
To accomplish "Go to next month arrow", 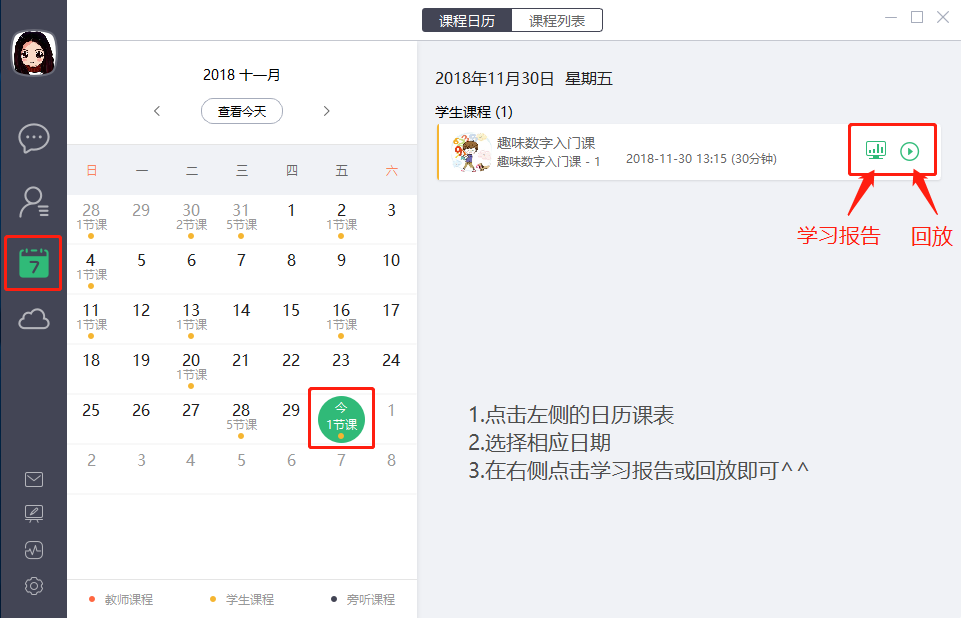I will pyautogui.click(x=326, y=111).
